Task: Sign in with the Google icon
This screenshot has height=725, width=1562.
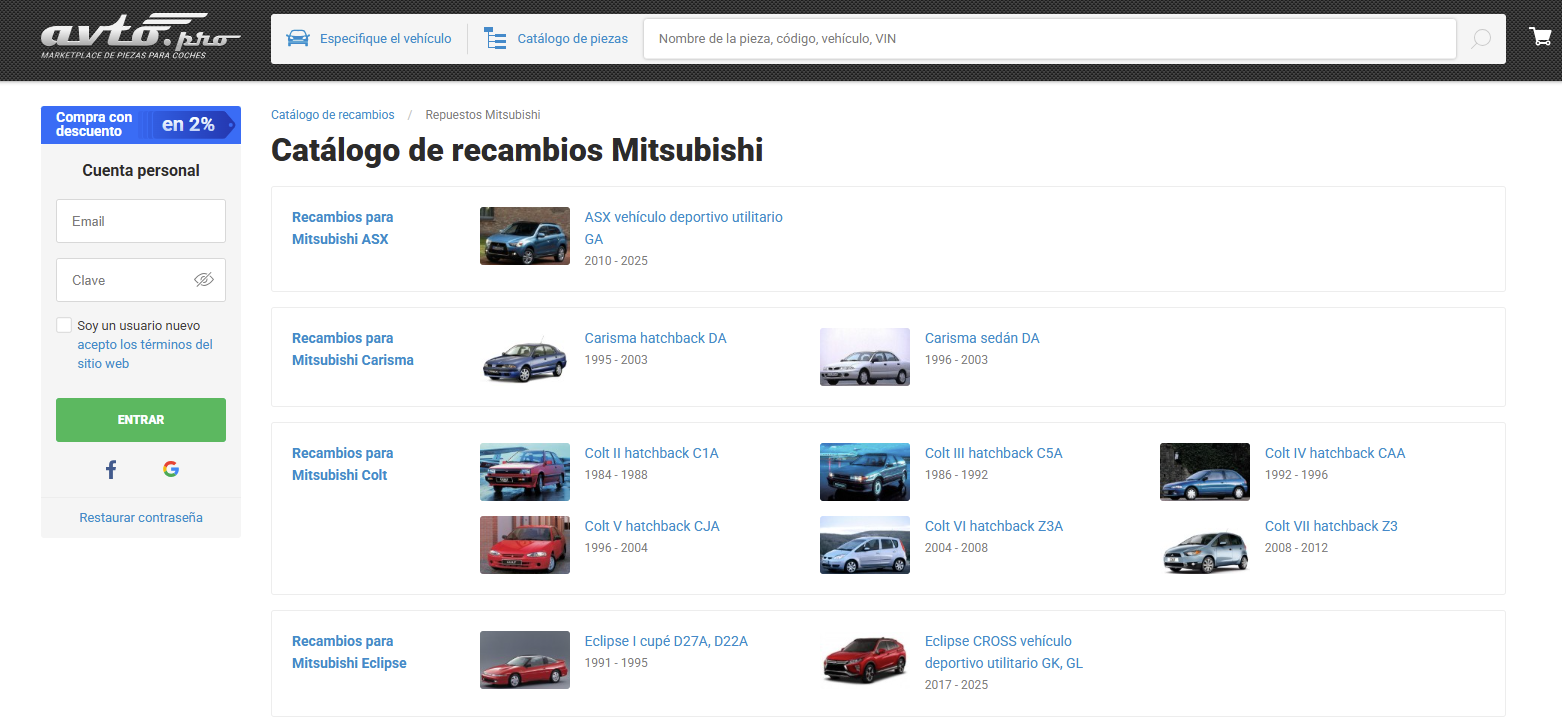Action: click(171, 469)
